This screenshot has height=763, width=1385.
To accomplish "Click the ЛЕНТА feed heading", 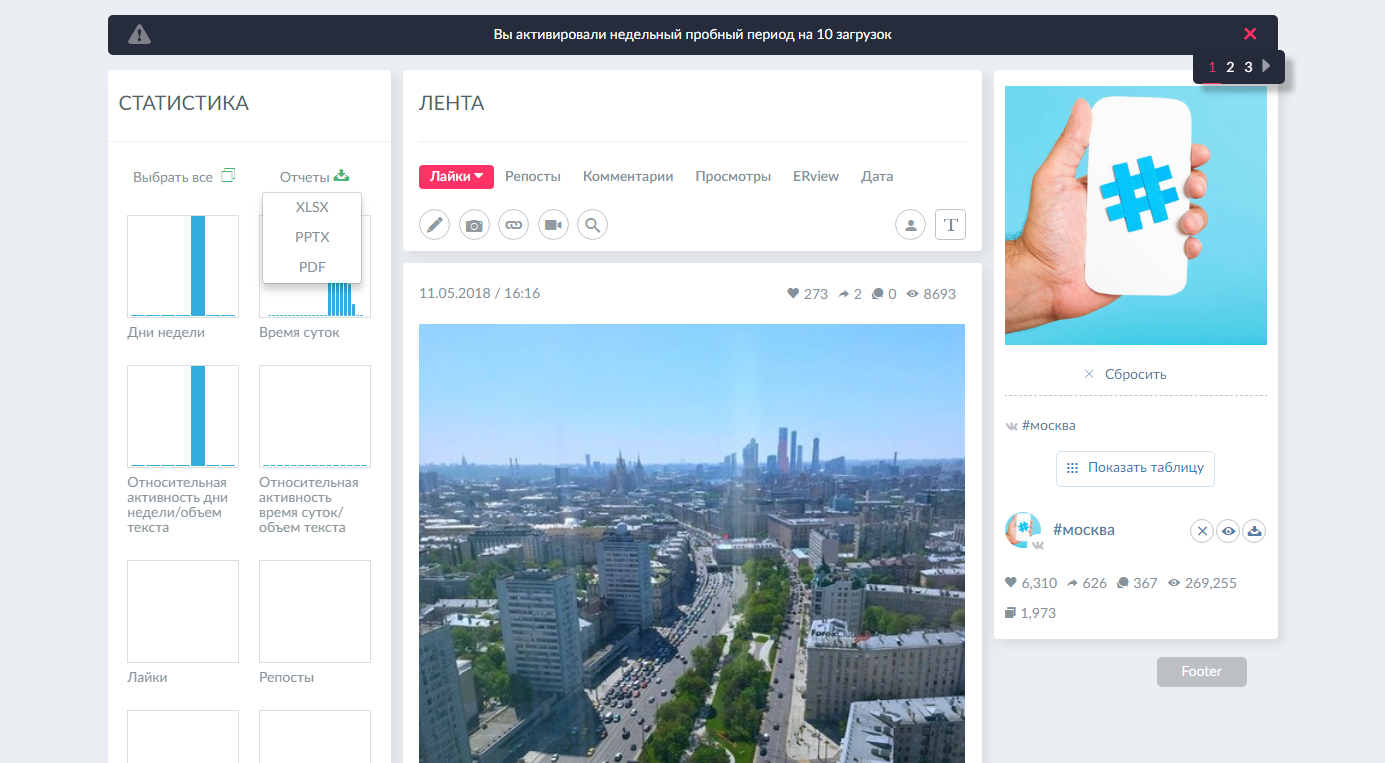I will pos(452,103).
